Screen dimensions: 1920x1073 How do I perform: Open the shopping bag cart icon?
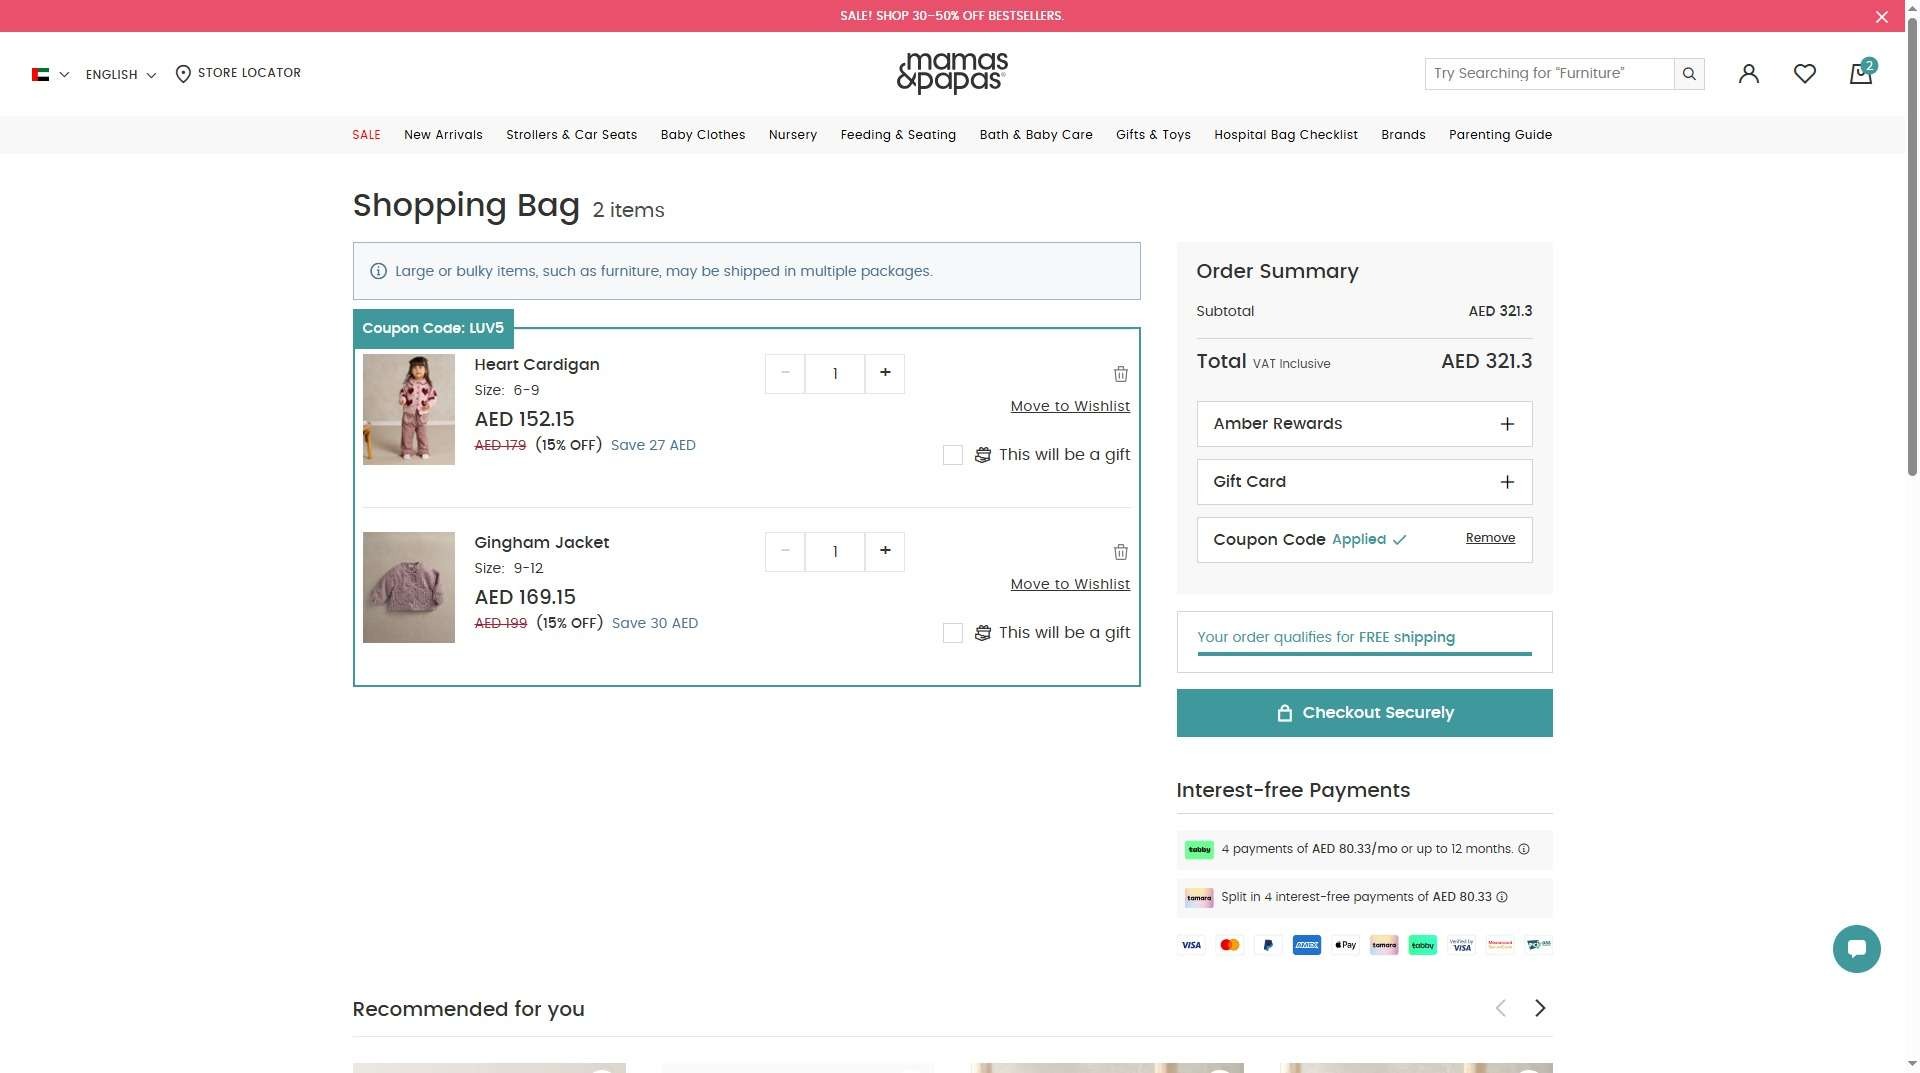(1861, 73)
